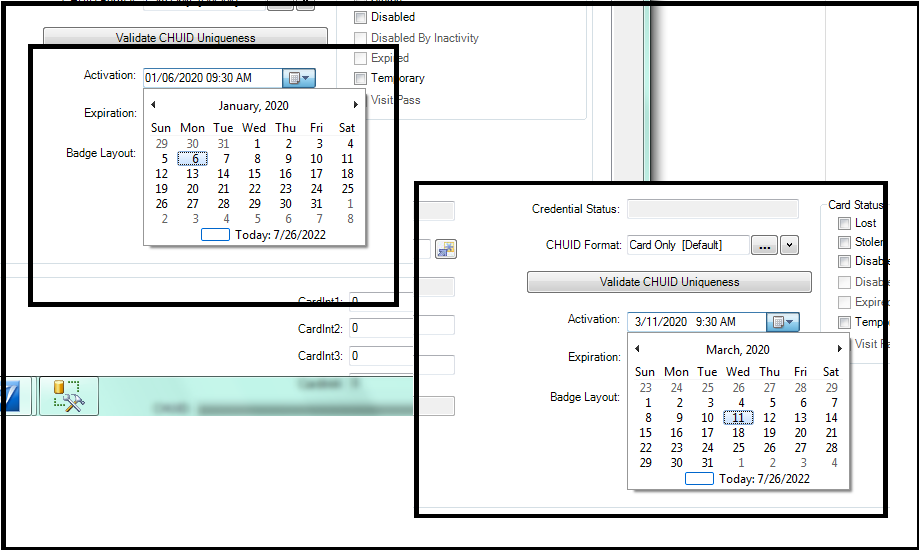Viewport: 919px width, 550px height.
Task: Open the CHUID Format combo box
Action: 687,245
